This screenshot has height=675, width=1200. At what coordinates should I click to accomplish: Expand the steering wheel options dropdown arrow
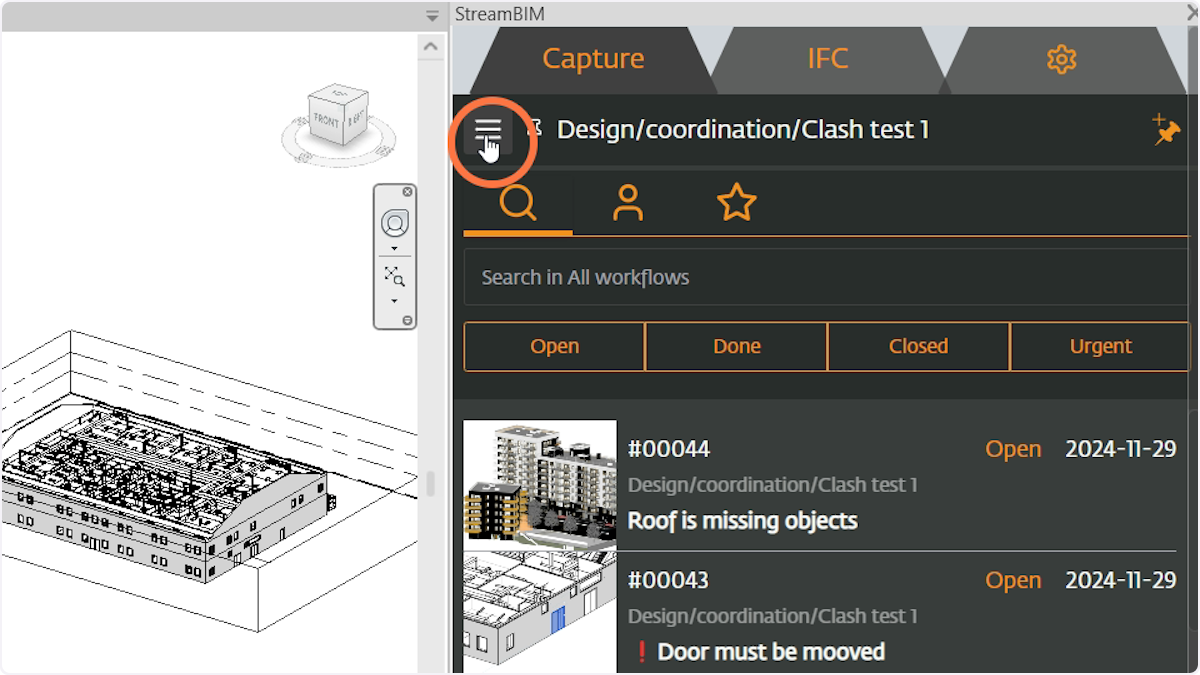(394, 248)
